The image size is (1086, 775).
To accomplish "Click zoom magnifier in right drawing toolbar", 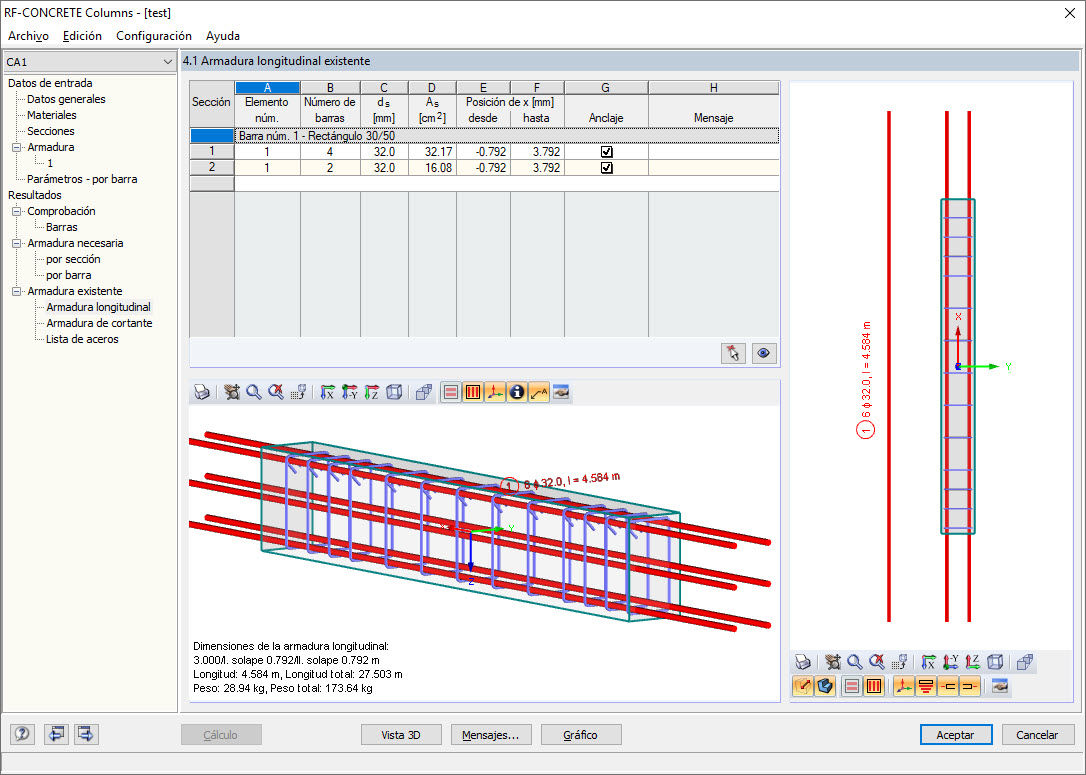I will point(855,663).
